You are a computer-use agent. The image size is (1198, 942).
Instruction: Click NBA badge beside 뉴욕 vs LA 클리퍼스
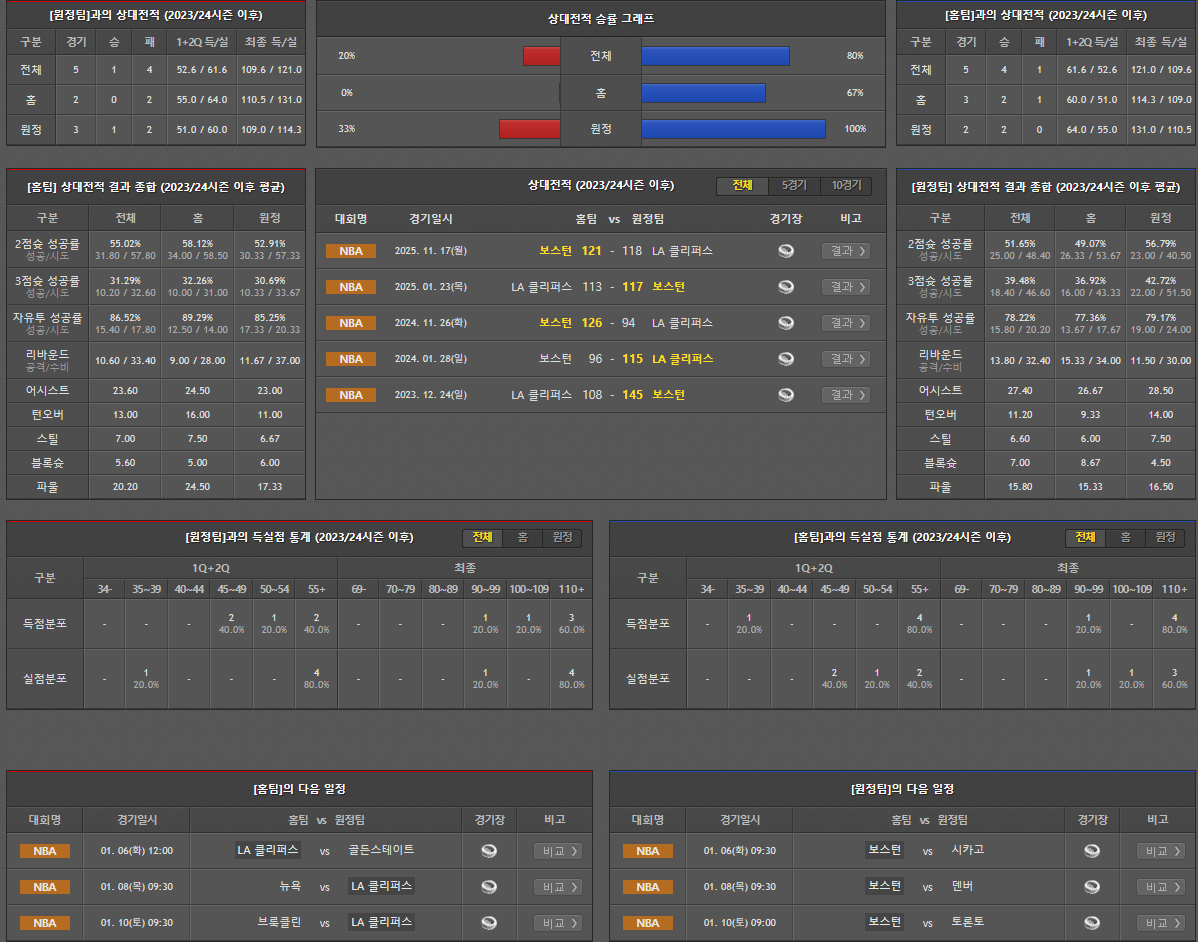pos(45,887)
